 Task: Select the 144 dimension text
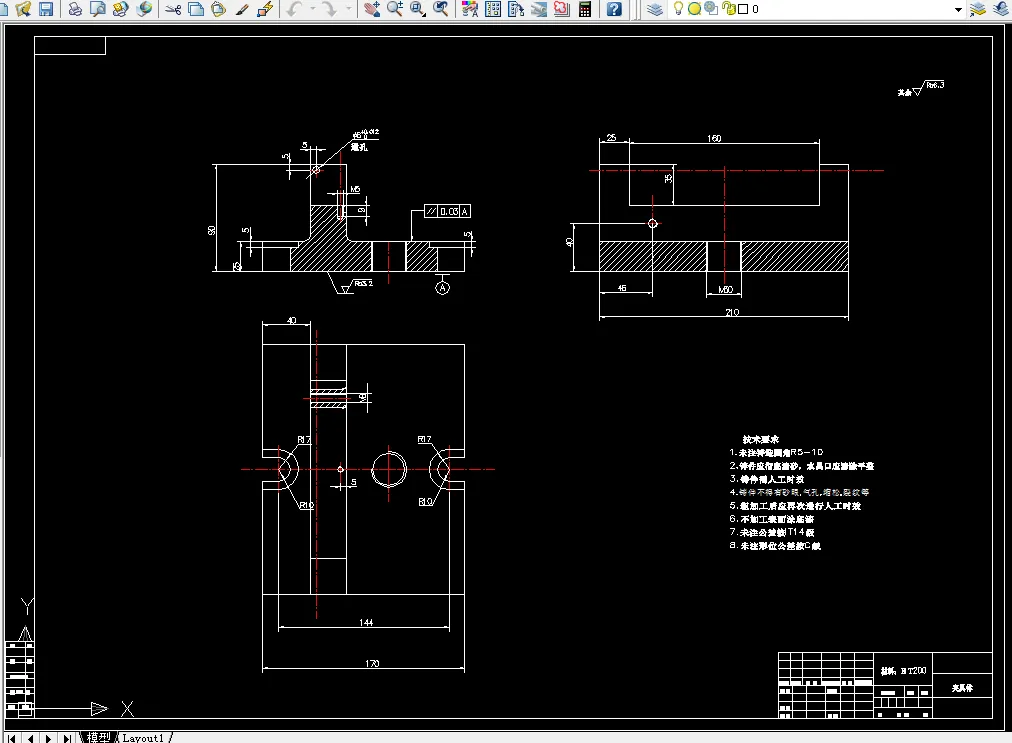pos(366,622)
